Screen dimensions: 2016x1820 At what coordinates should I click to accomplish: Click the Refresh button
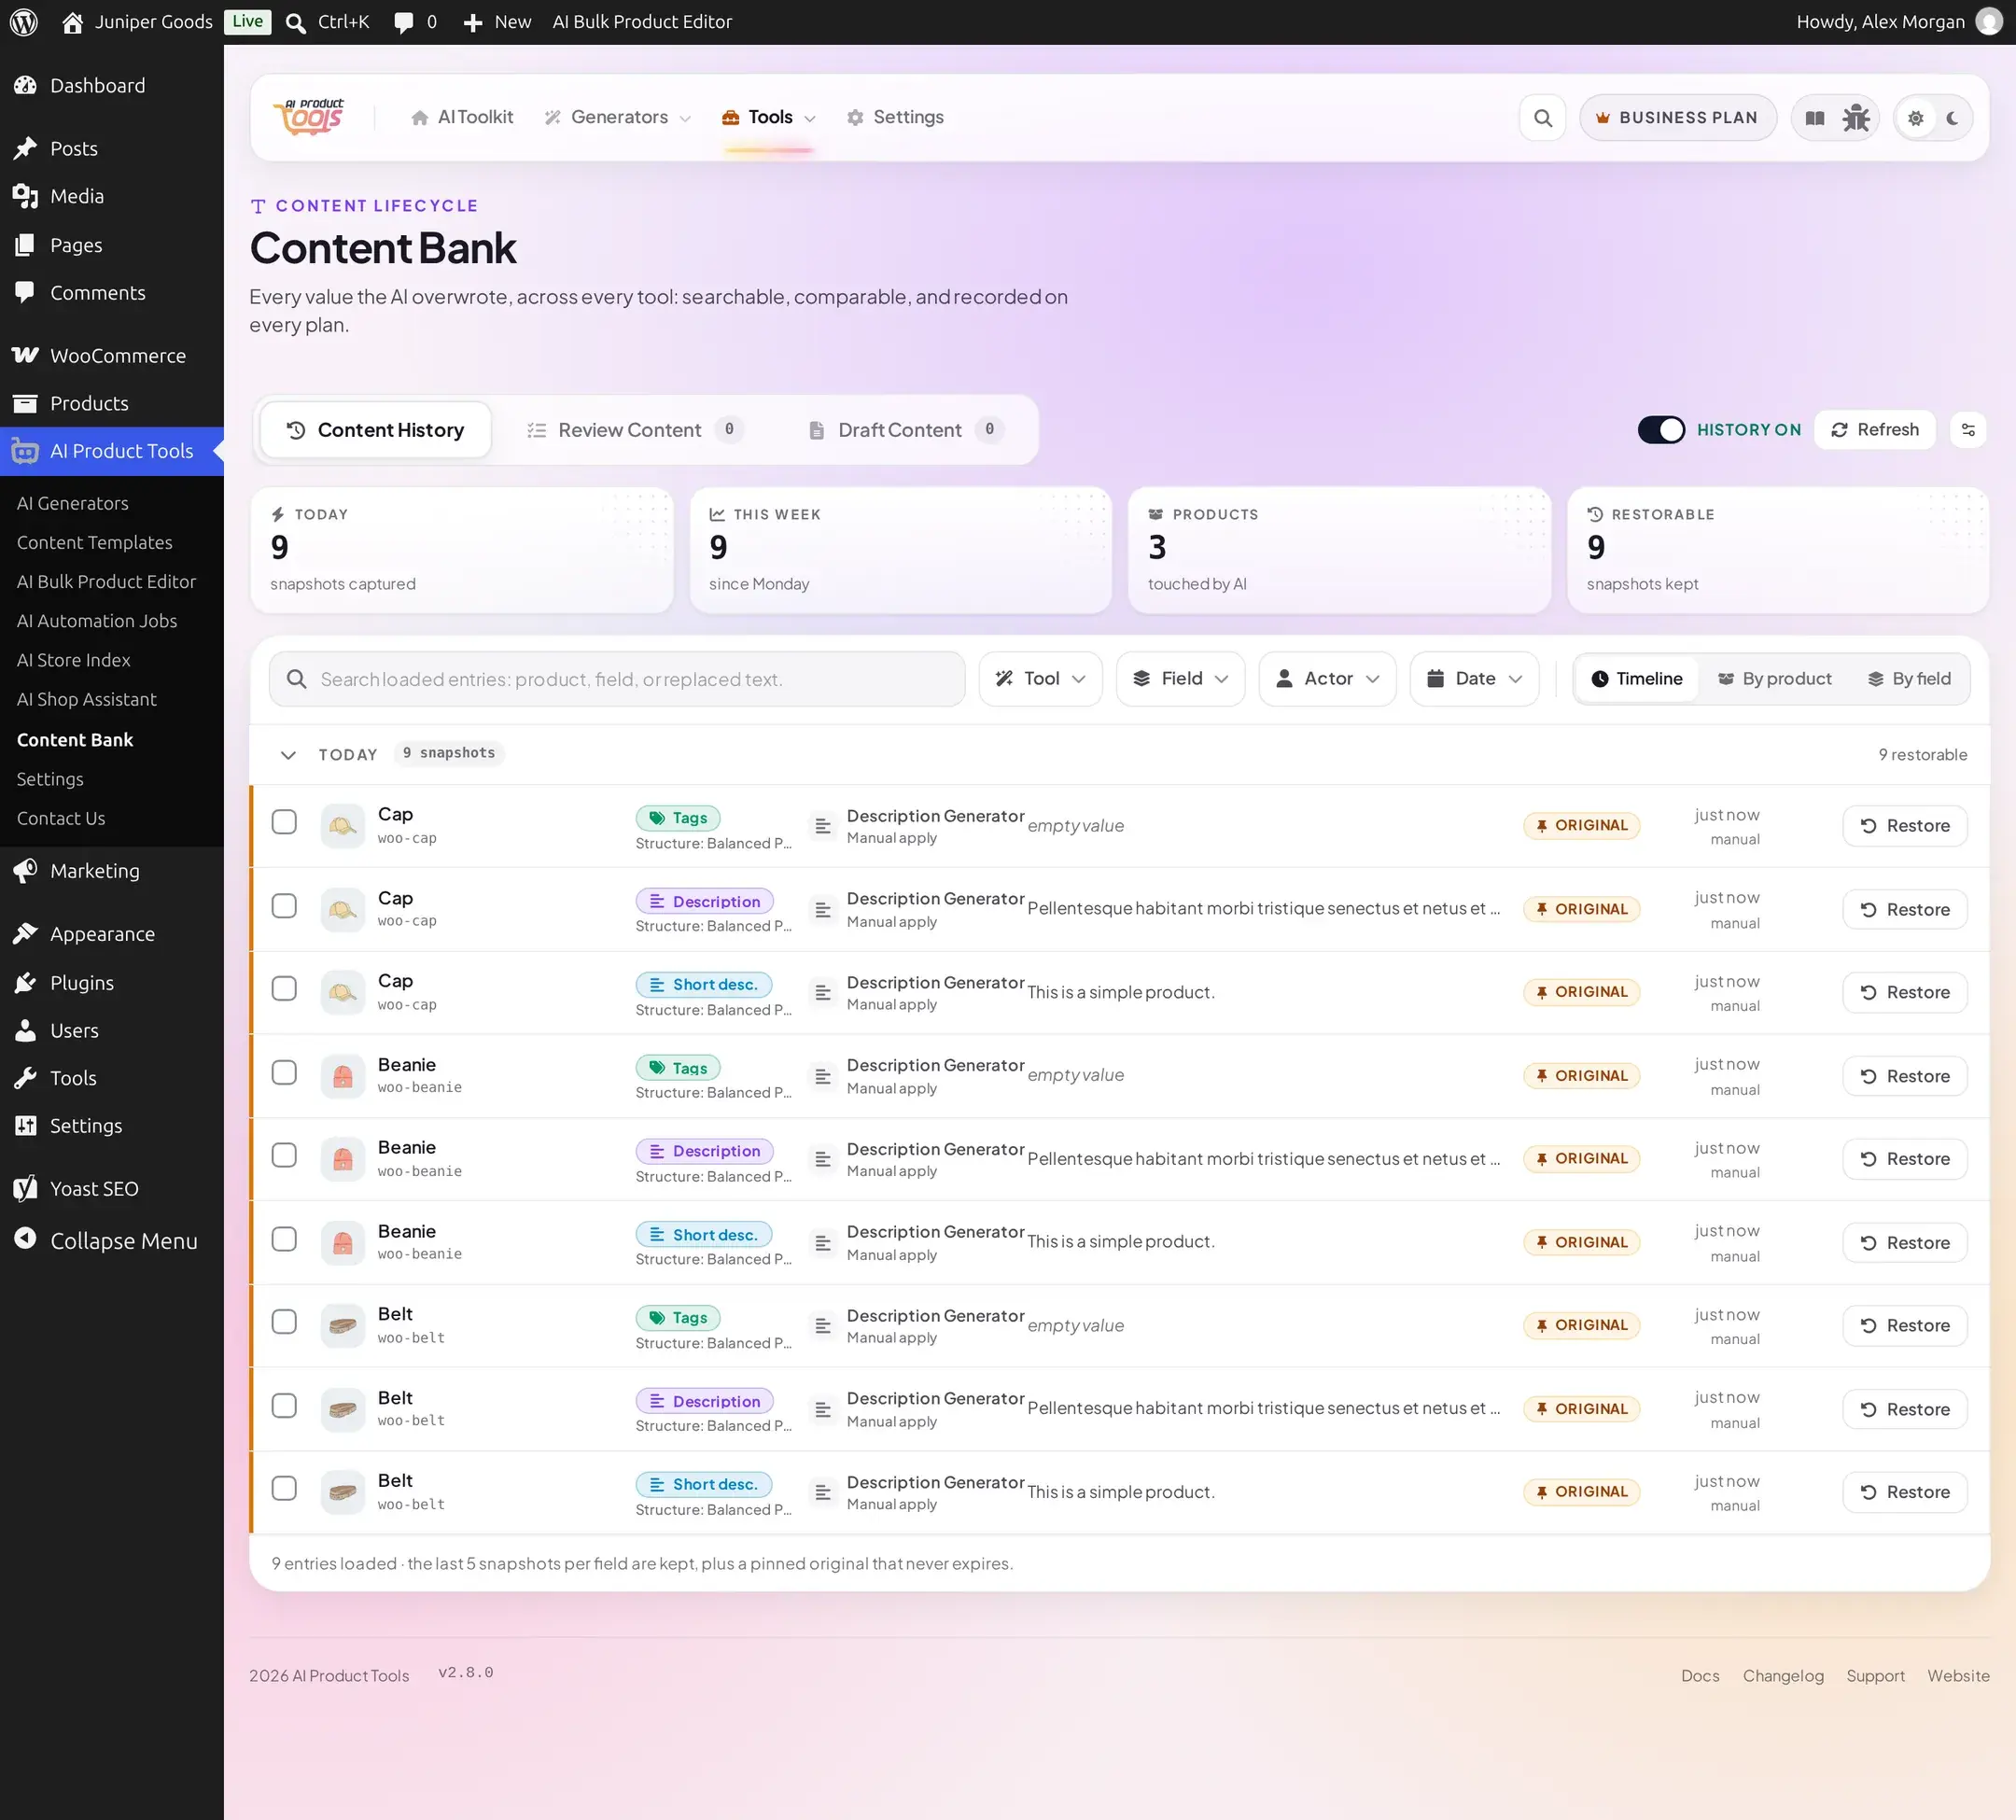point(1875,430)
